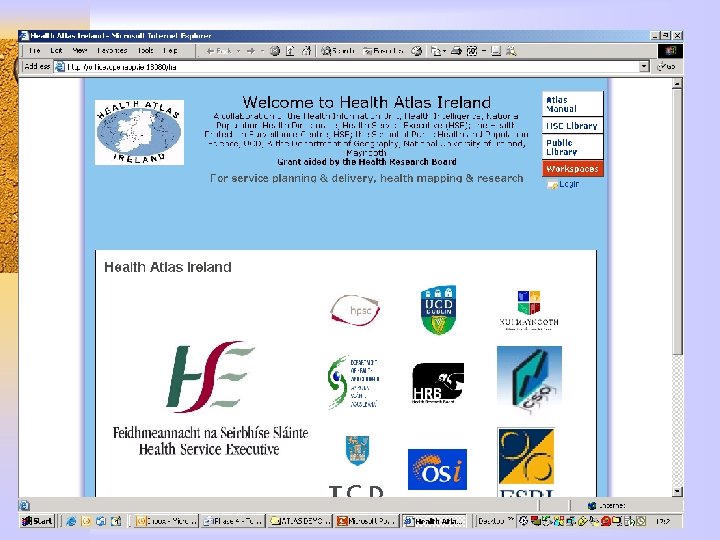The image size is (720, 540).
Task: Click the ESRI logo
Action: 526,462
